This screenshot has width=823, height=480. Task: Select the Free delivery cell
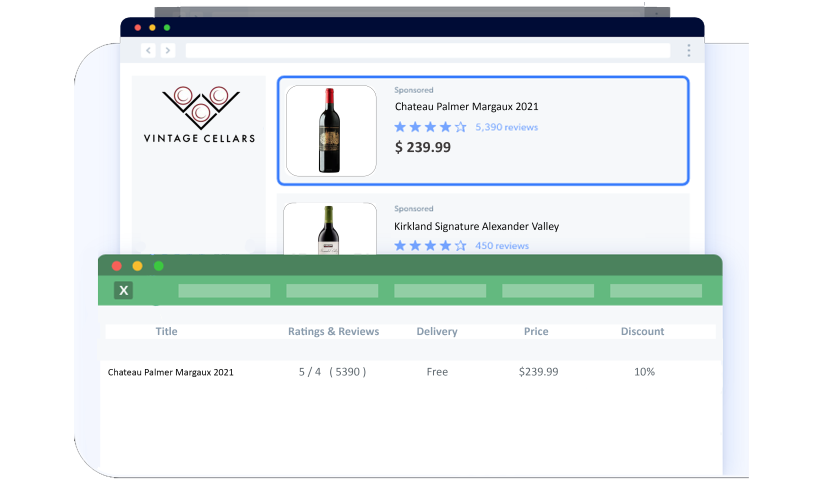(x=437, y=372)
